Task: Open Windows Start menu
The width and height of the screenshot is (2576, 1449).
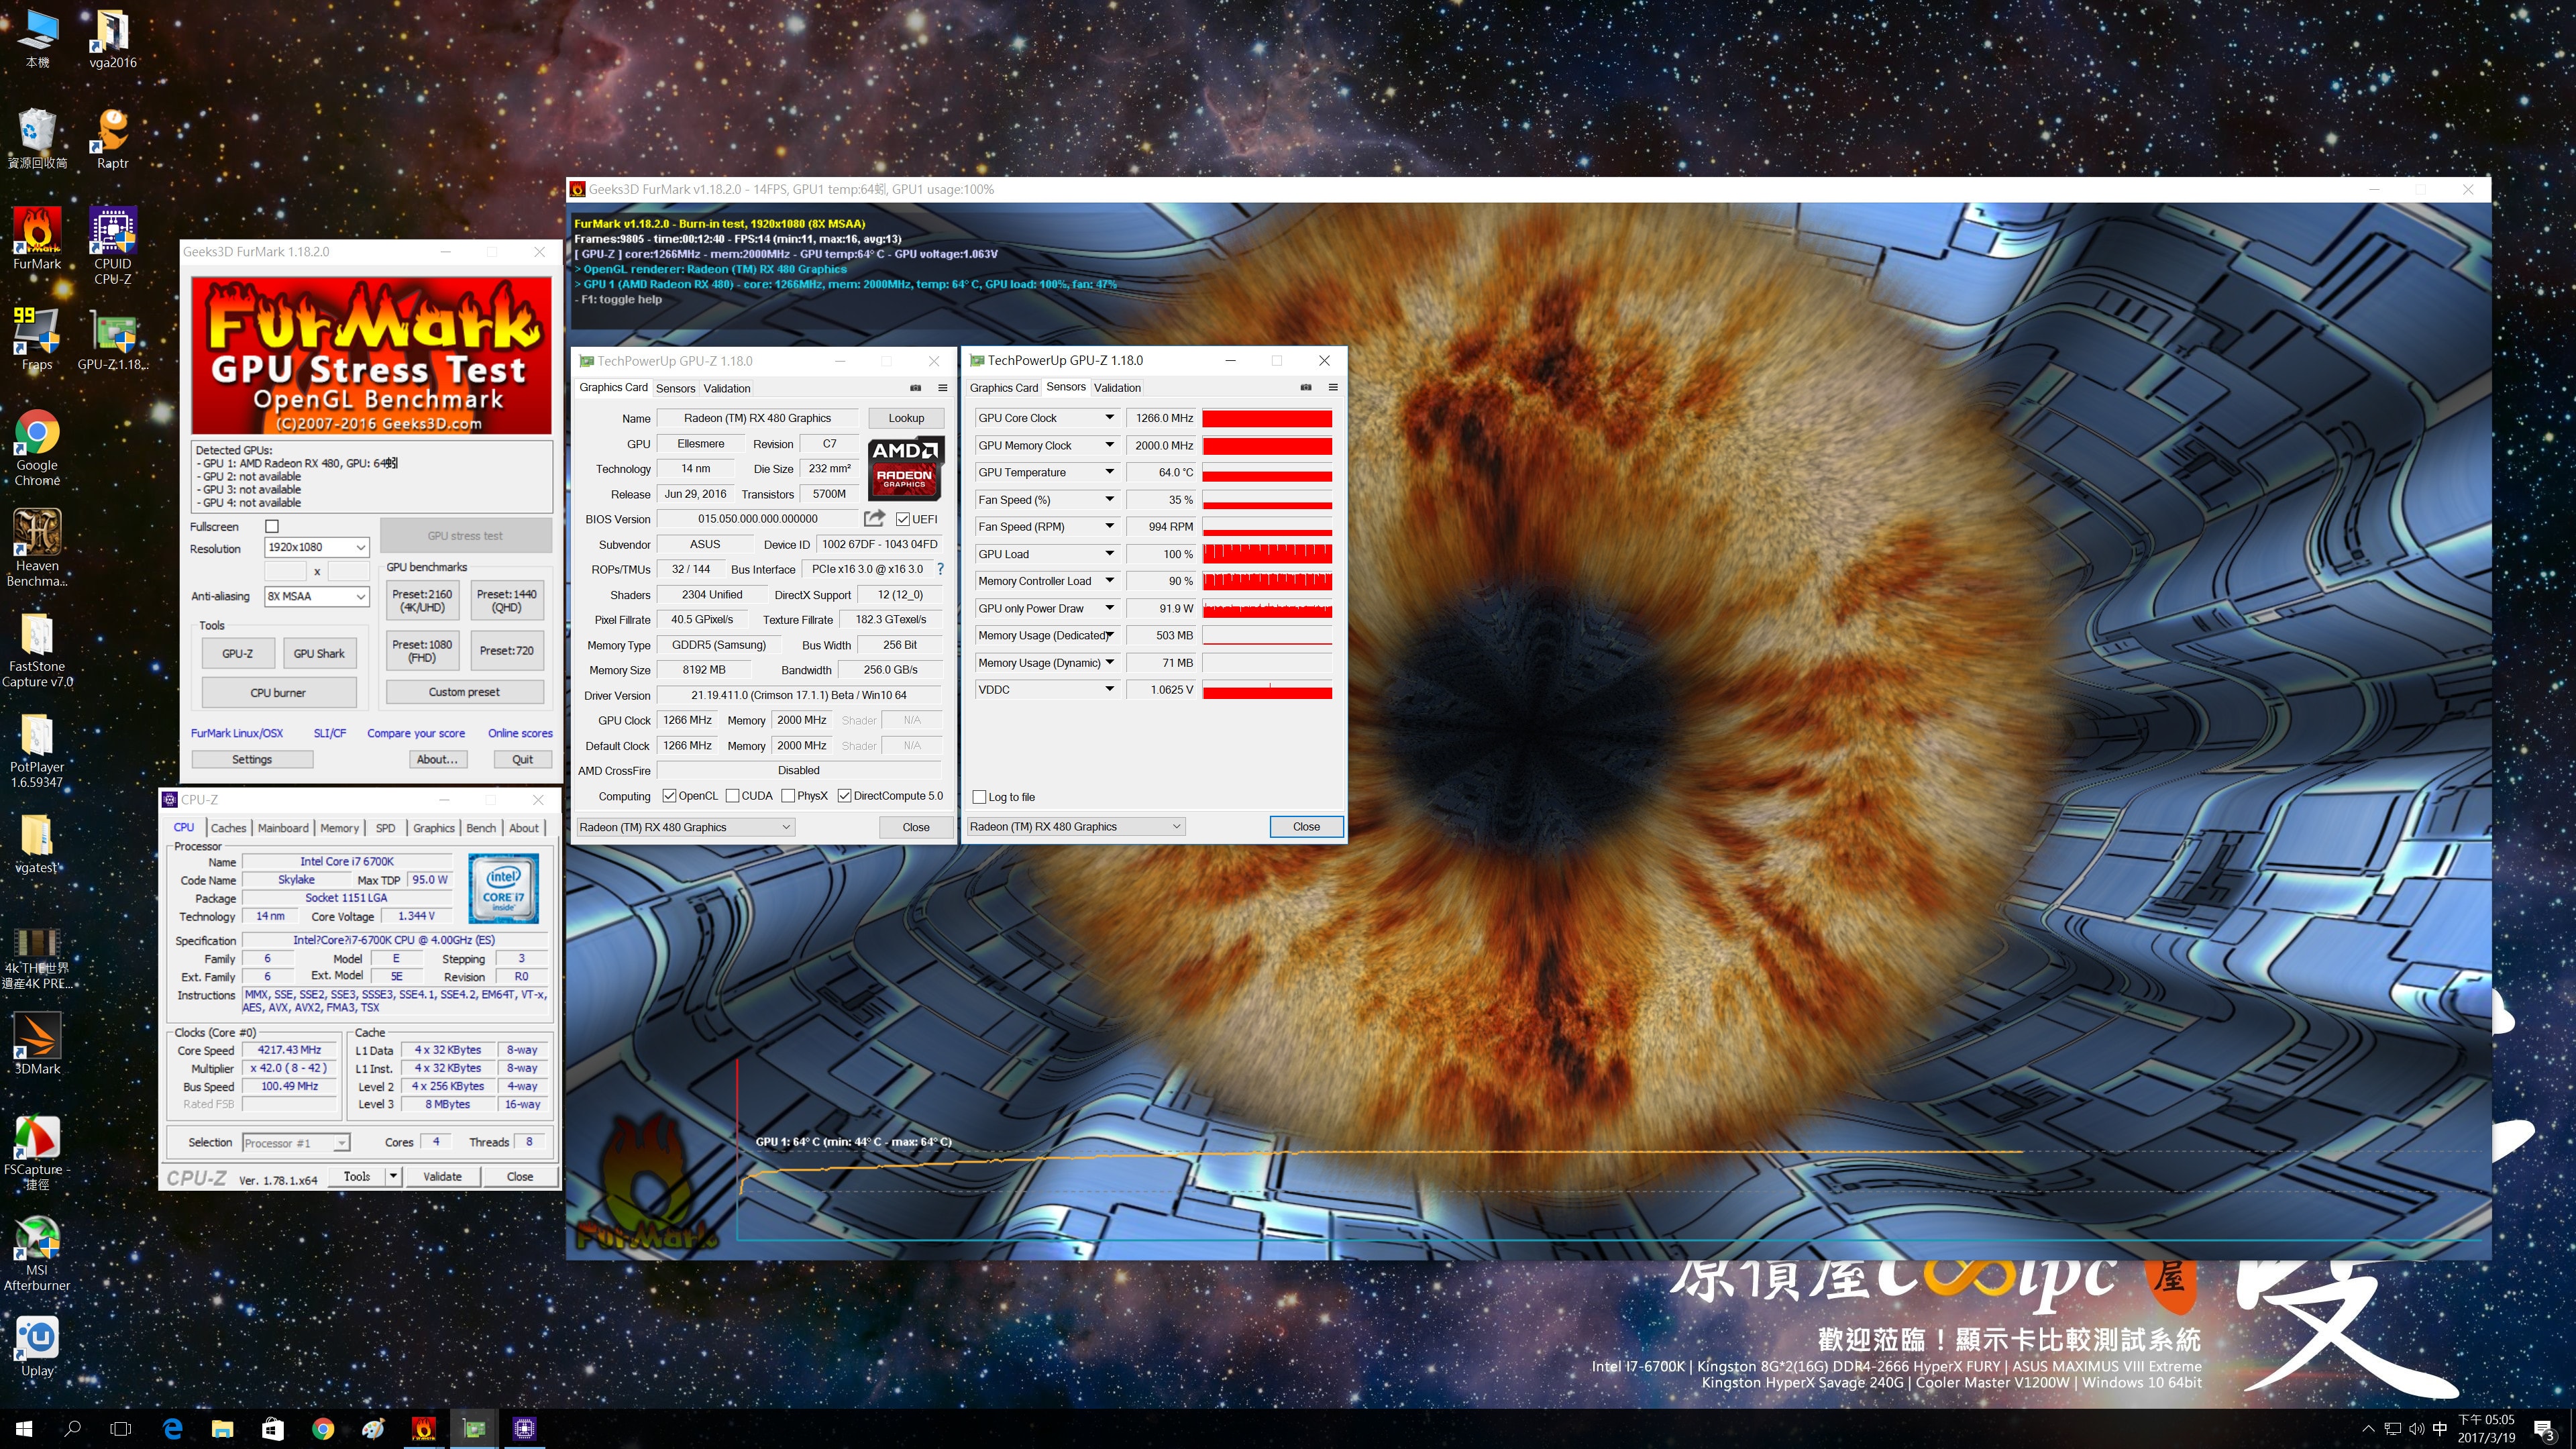Action: tap(24, 1429)
